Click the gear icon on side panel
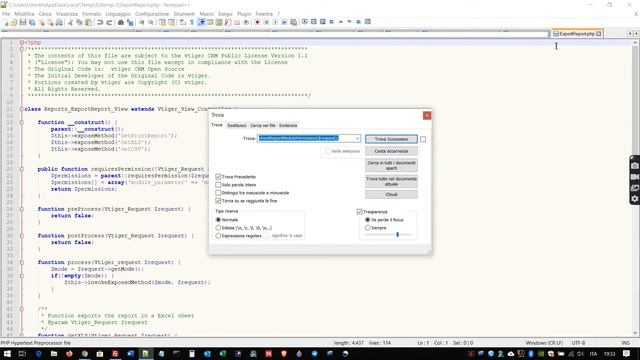Screen dimensions: 640x360 point(635,199)
